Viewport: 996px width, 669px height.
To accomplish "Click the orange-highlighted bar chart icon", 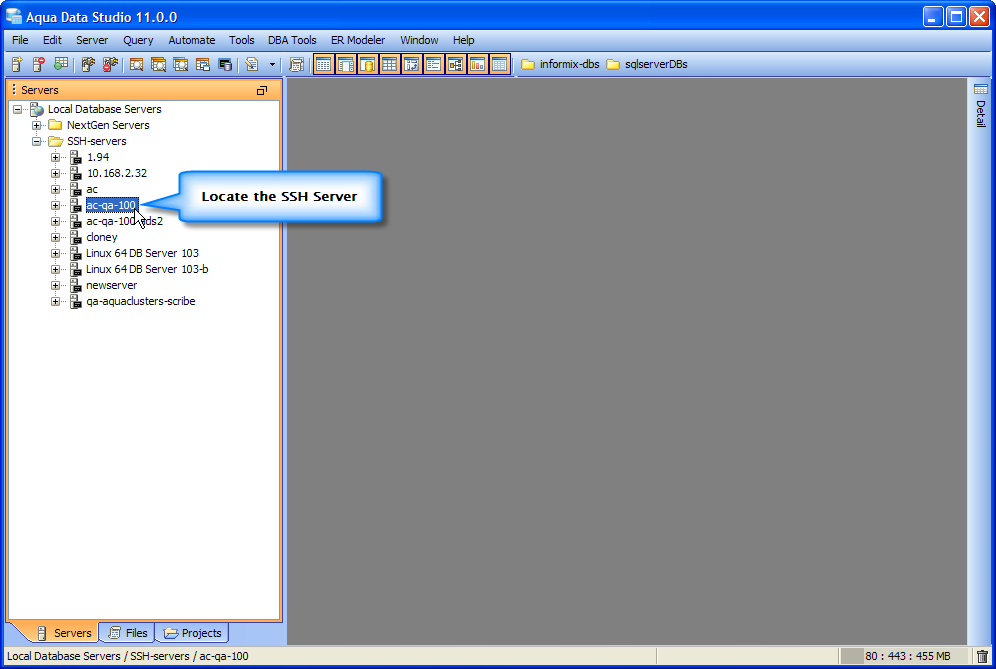I will coord(478,64).
